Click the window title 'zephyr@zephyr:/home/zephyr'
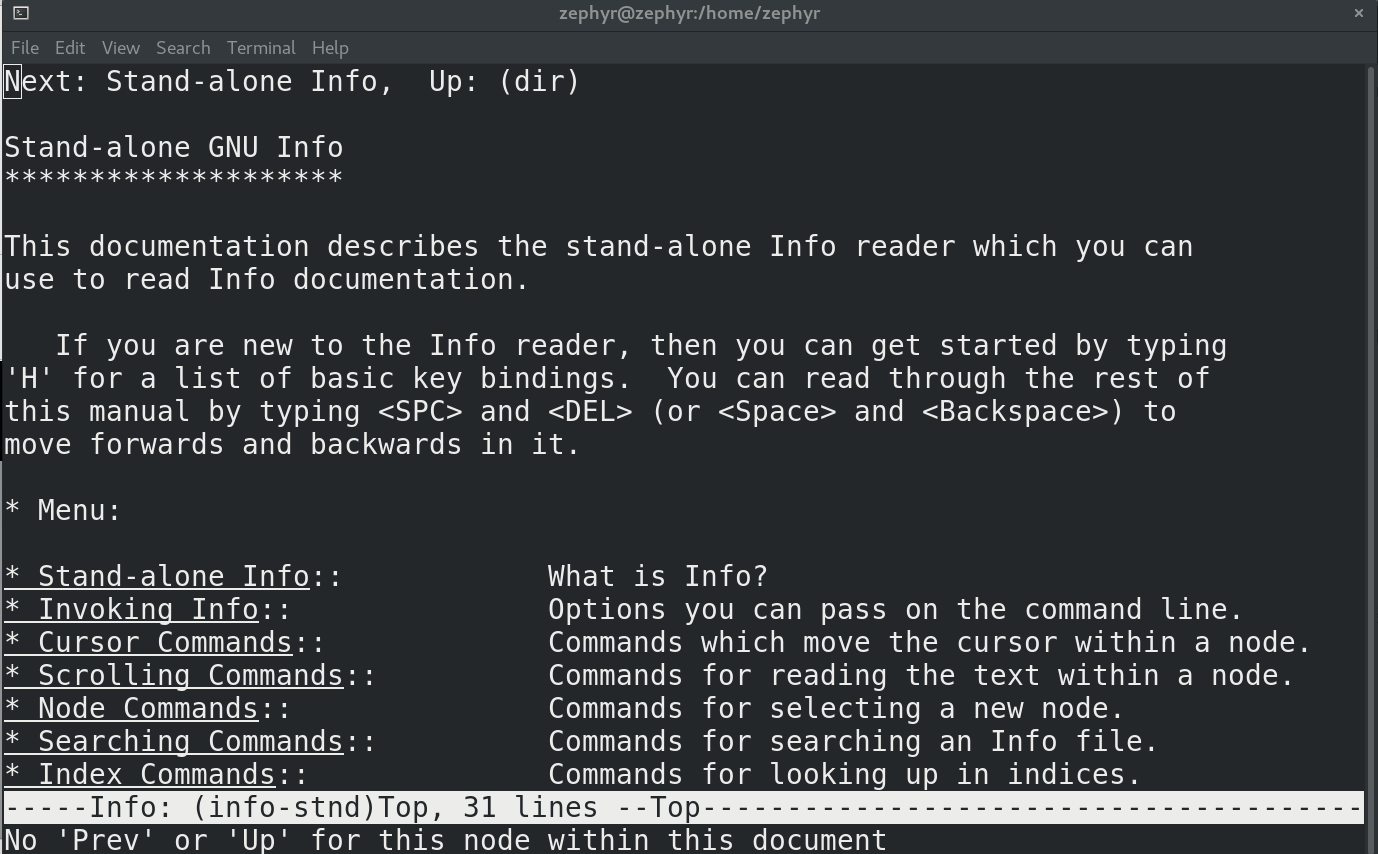1378x854 pixels. pos(689,13)
